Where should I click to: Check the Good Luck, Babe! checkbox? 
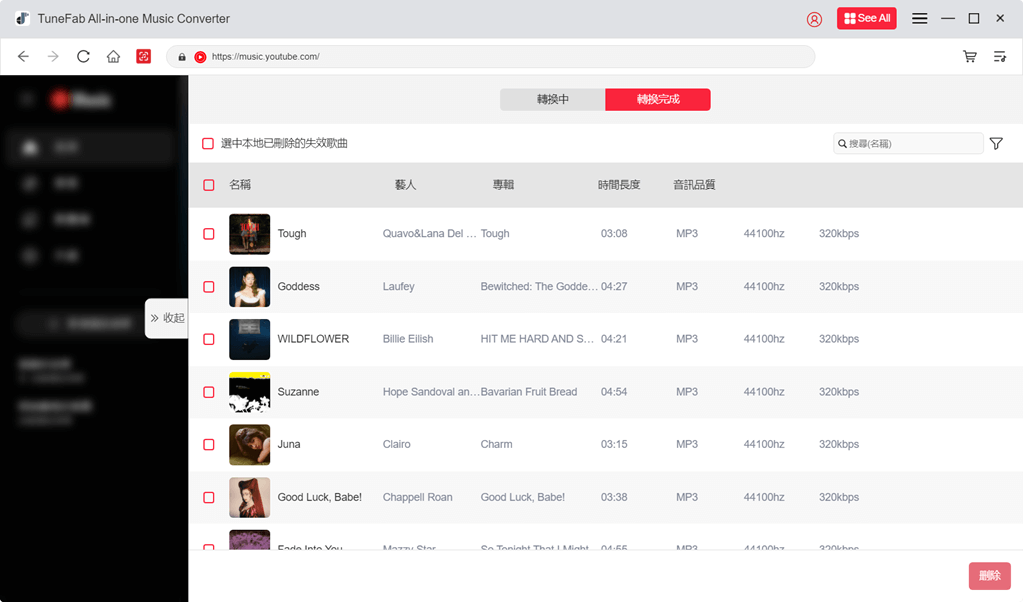(x=208, y=498)
